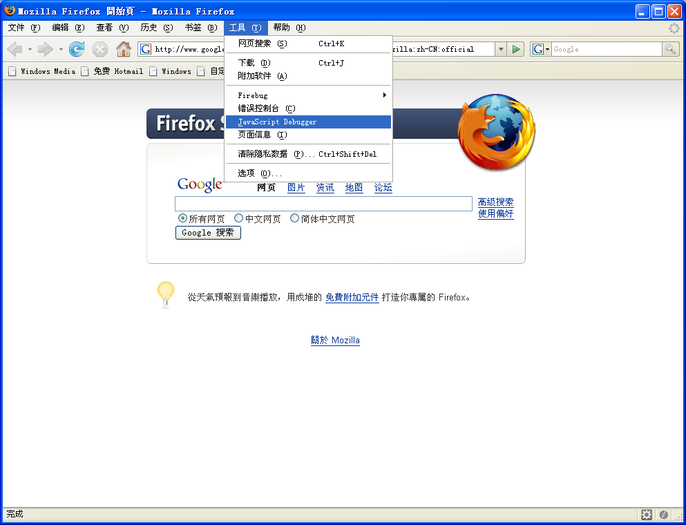Open the 使用偏好 link
This screenshot has height=525, width=686.
pyautogui.click(x=496, y=214)
